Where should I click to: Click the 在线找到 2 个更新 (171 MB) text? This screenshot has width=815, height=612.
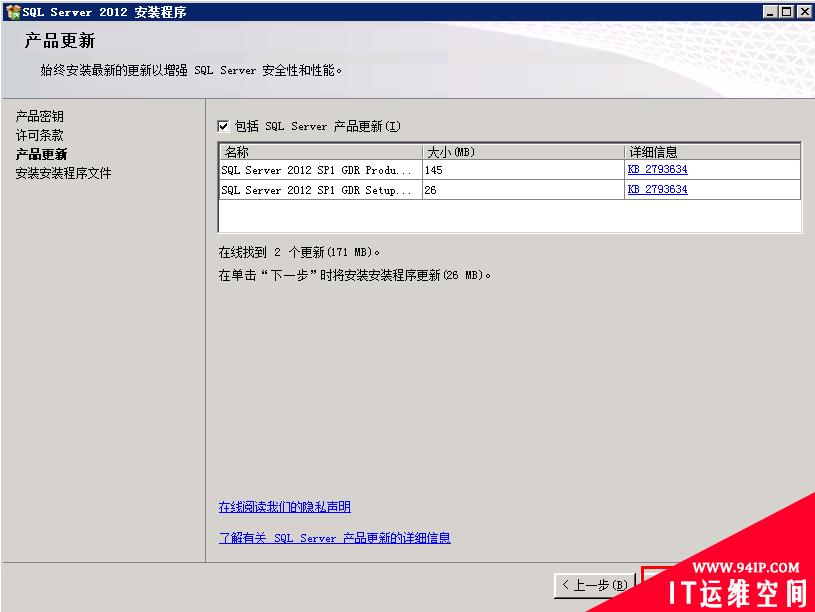299,252
